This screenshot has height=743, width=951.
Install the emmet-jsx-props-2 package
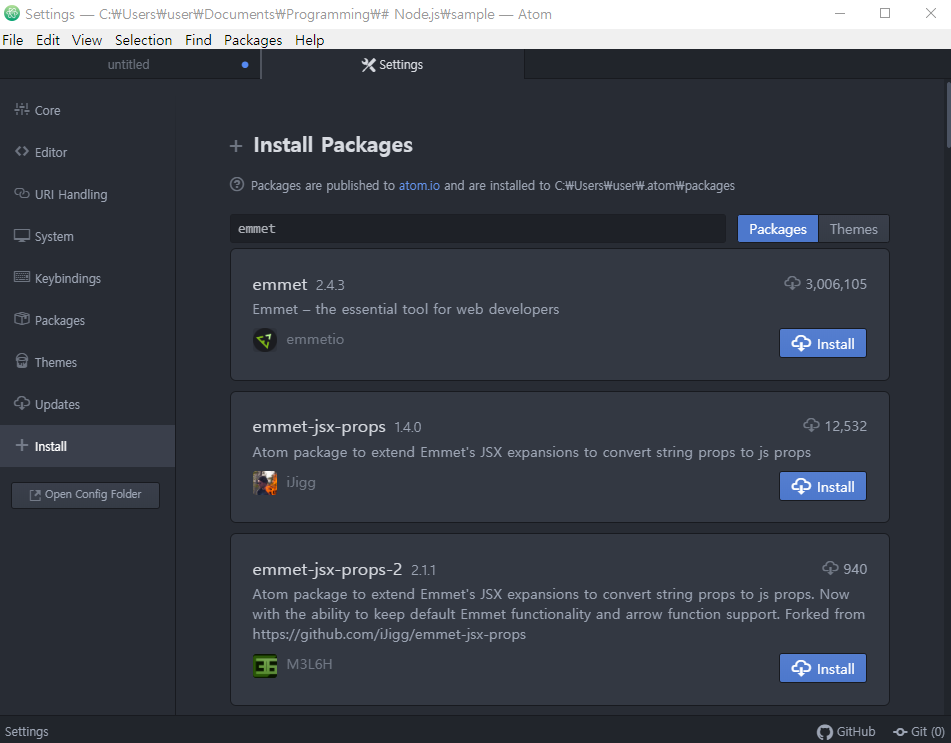[822, 668]
